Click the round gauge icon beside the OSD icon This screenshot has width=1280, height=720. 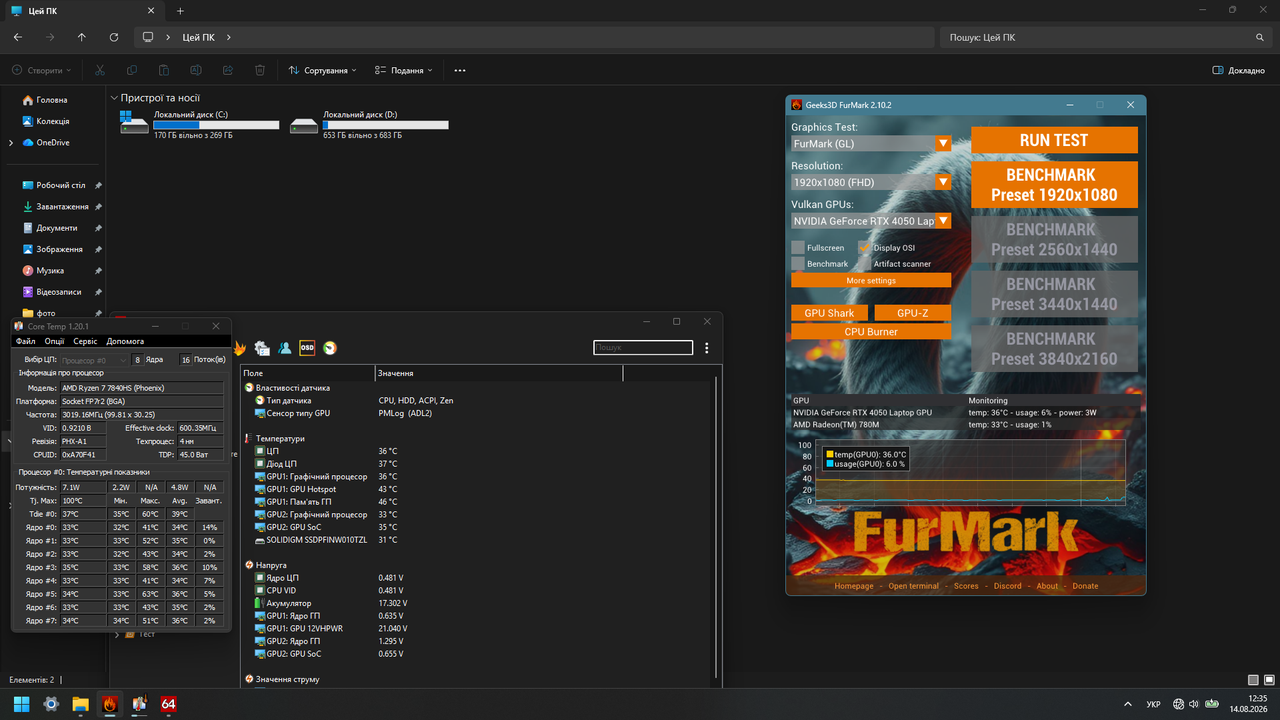330,348
